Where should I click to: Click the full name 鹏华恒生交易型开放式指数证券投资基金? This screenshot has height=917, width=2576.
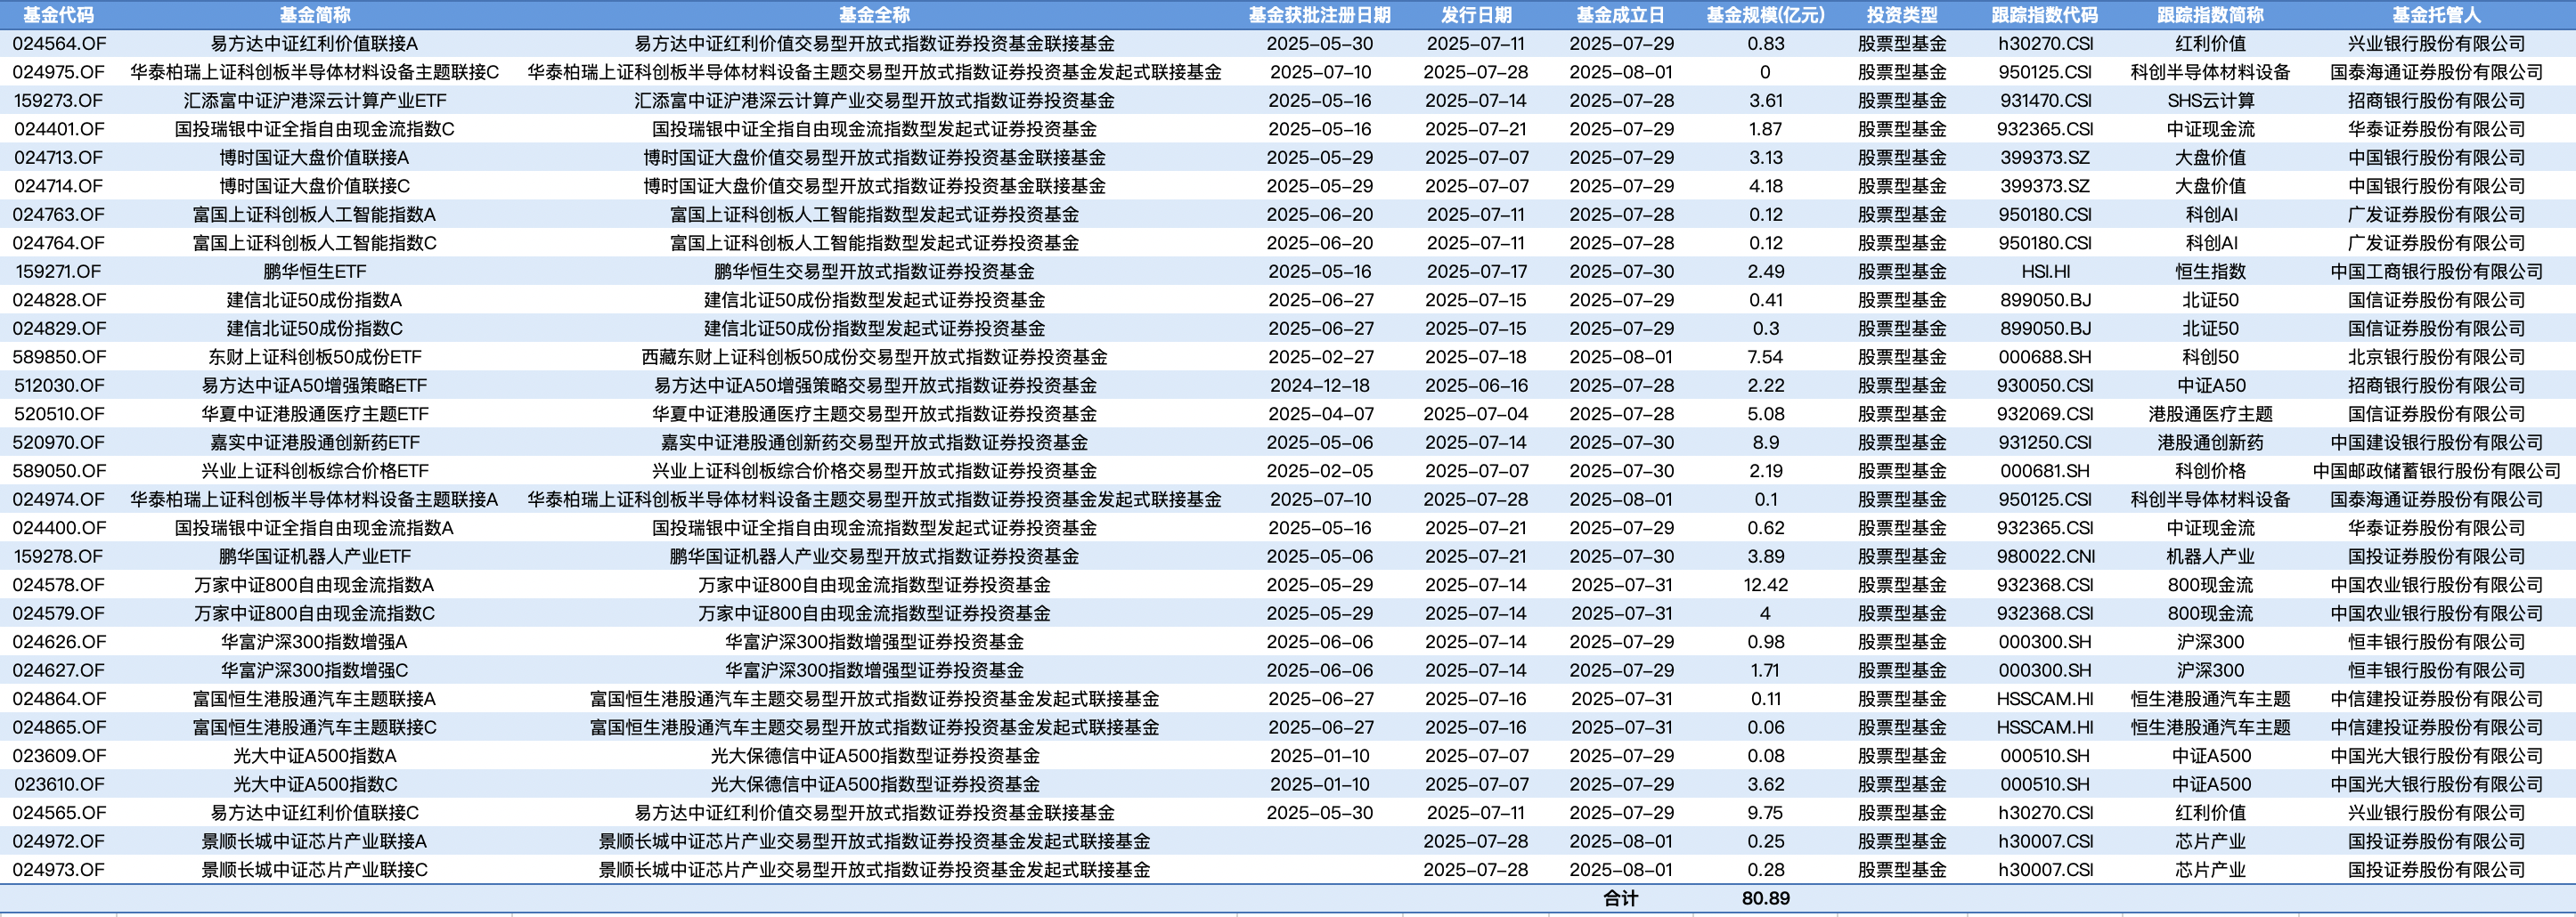pyautogui.click(x=874, y=272)
